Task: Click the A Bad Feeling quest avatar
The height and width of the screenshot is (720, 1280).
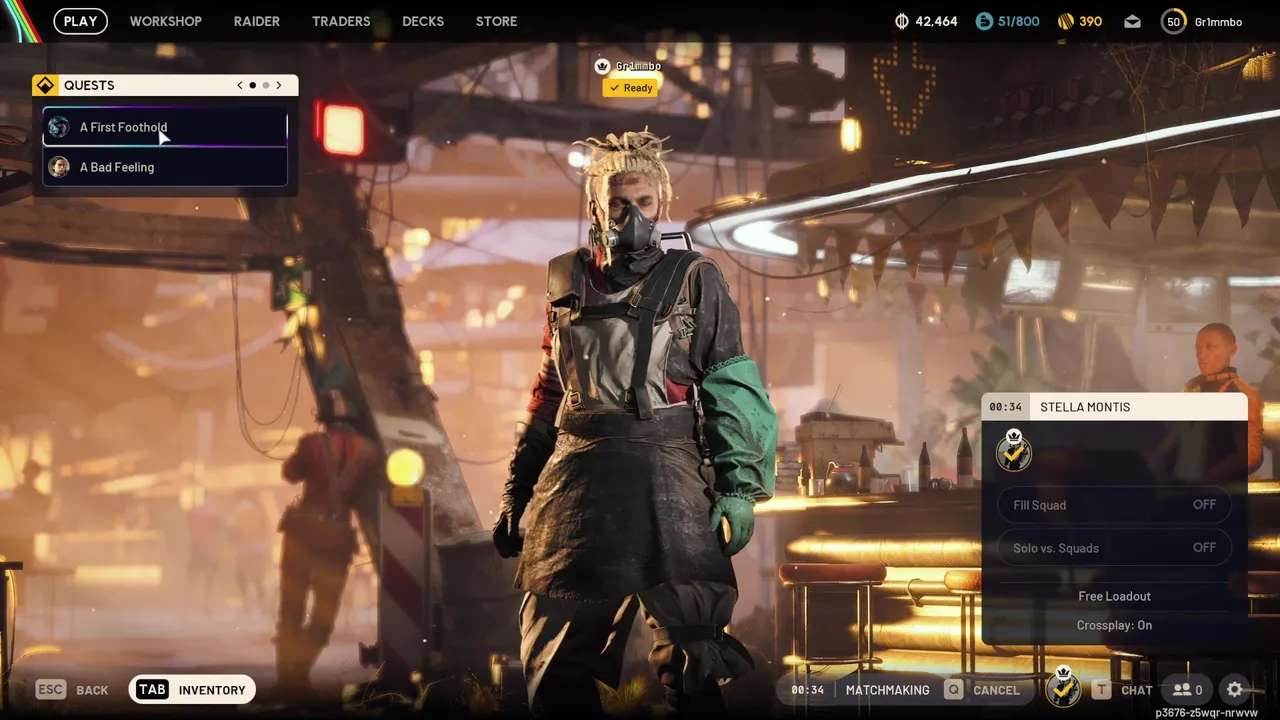Action: [59, 167]
